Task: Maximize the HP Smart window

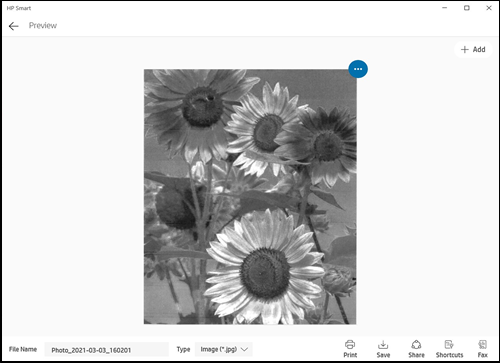Action: point(467,8)
